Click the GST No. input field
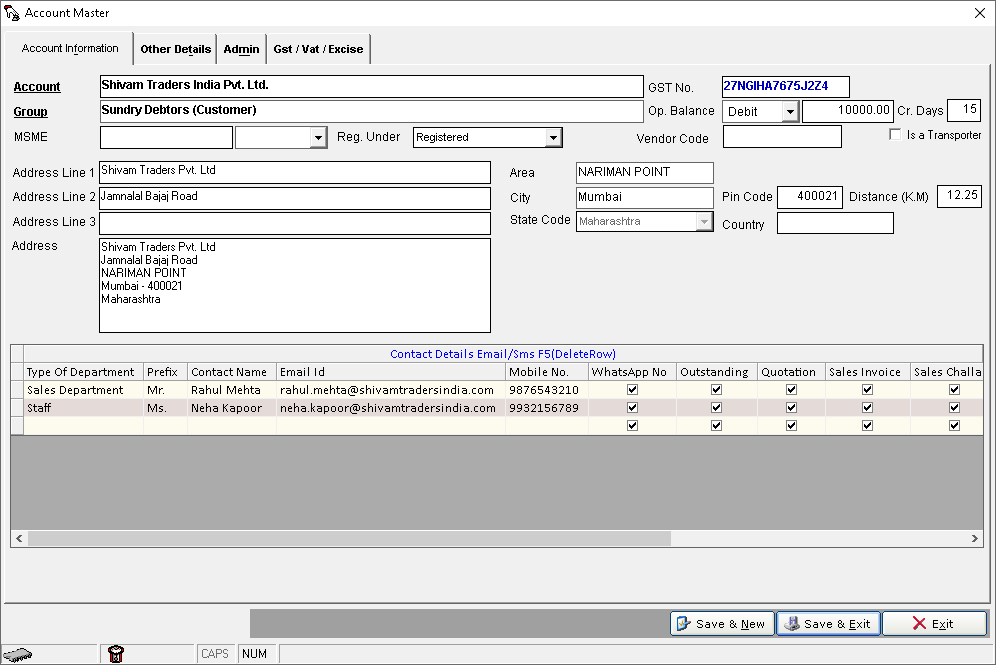 click(x=785, y=86)
